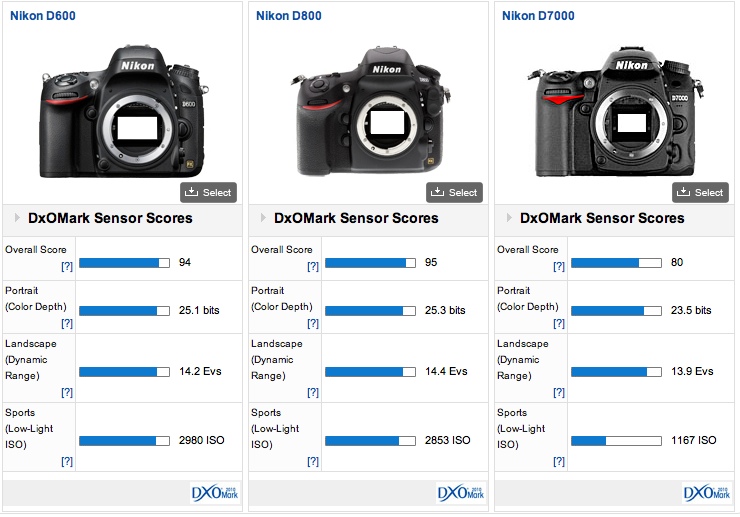The width and height of the screenshot is (740, 517).
Task: Click the Nikon D7000 camera image
Action: click(x=615, y=112)
